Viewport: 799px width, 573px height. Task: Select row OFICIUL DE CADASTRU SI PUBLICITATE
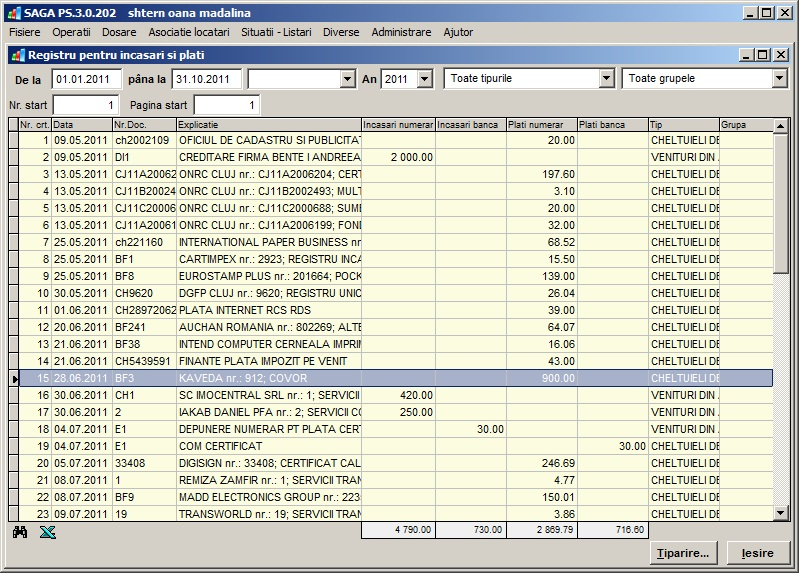(396, 140)
